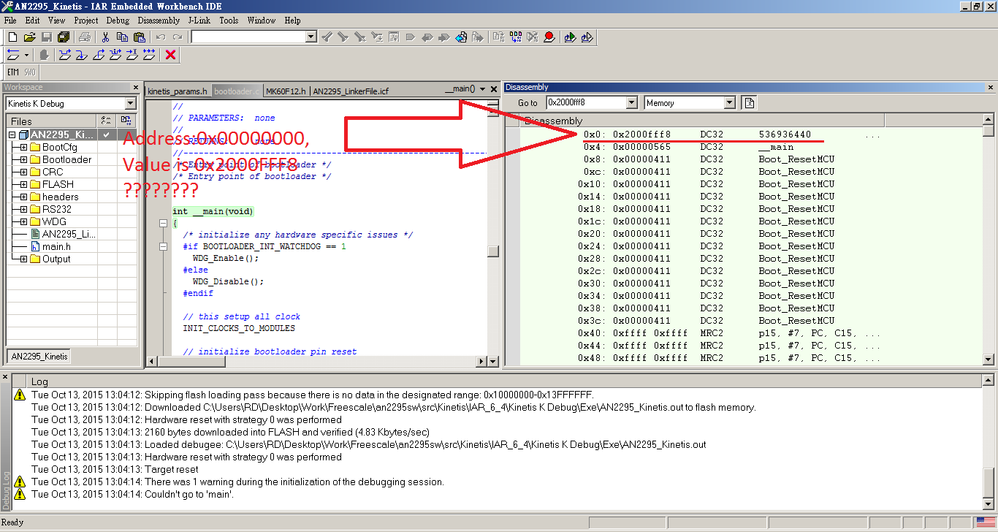The image size is (998, 532).
Task: Click the Go debug icon
Action: click(149, 55)
